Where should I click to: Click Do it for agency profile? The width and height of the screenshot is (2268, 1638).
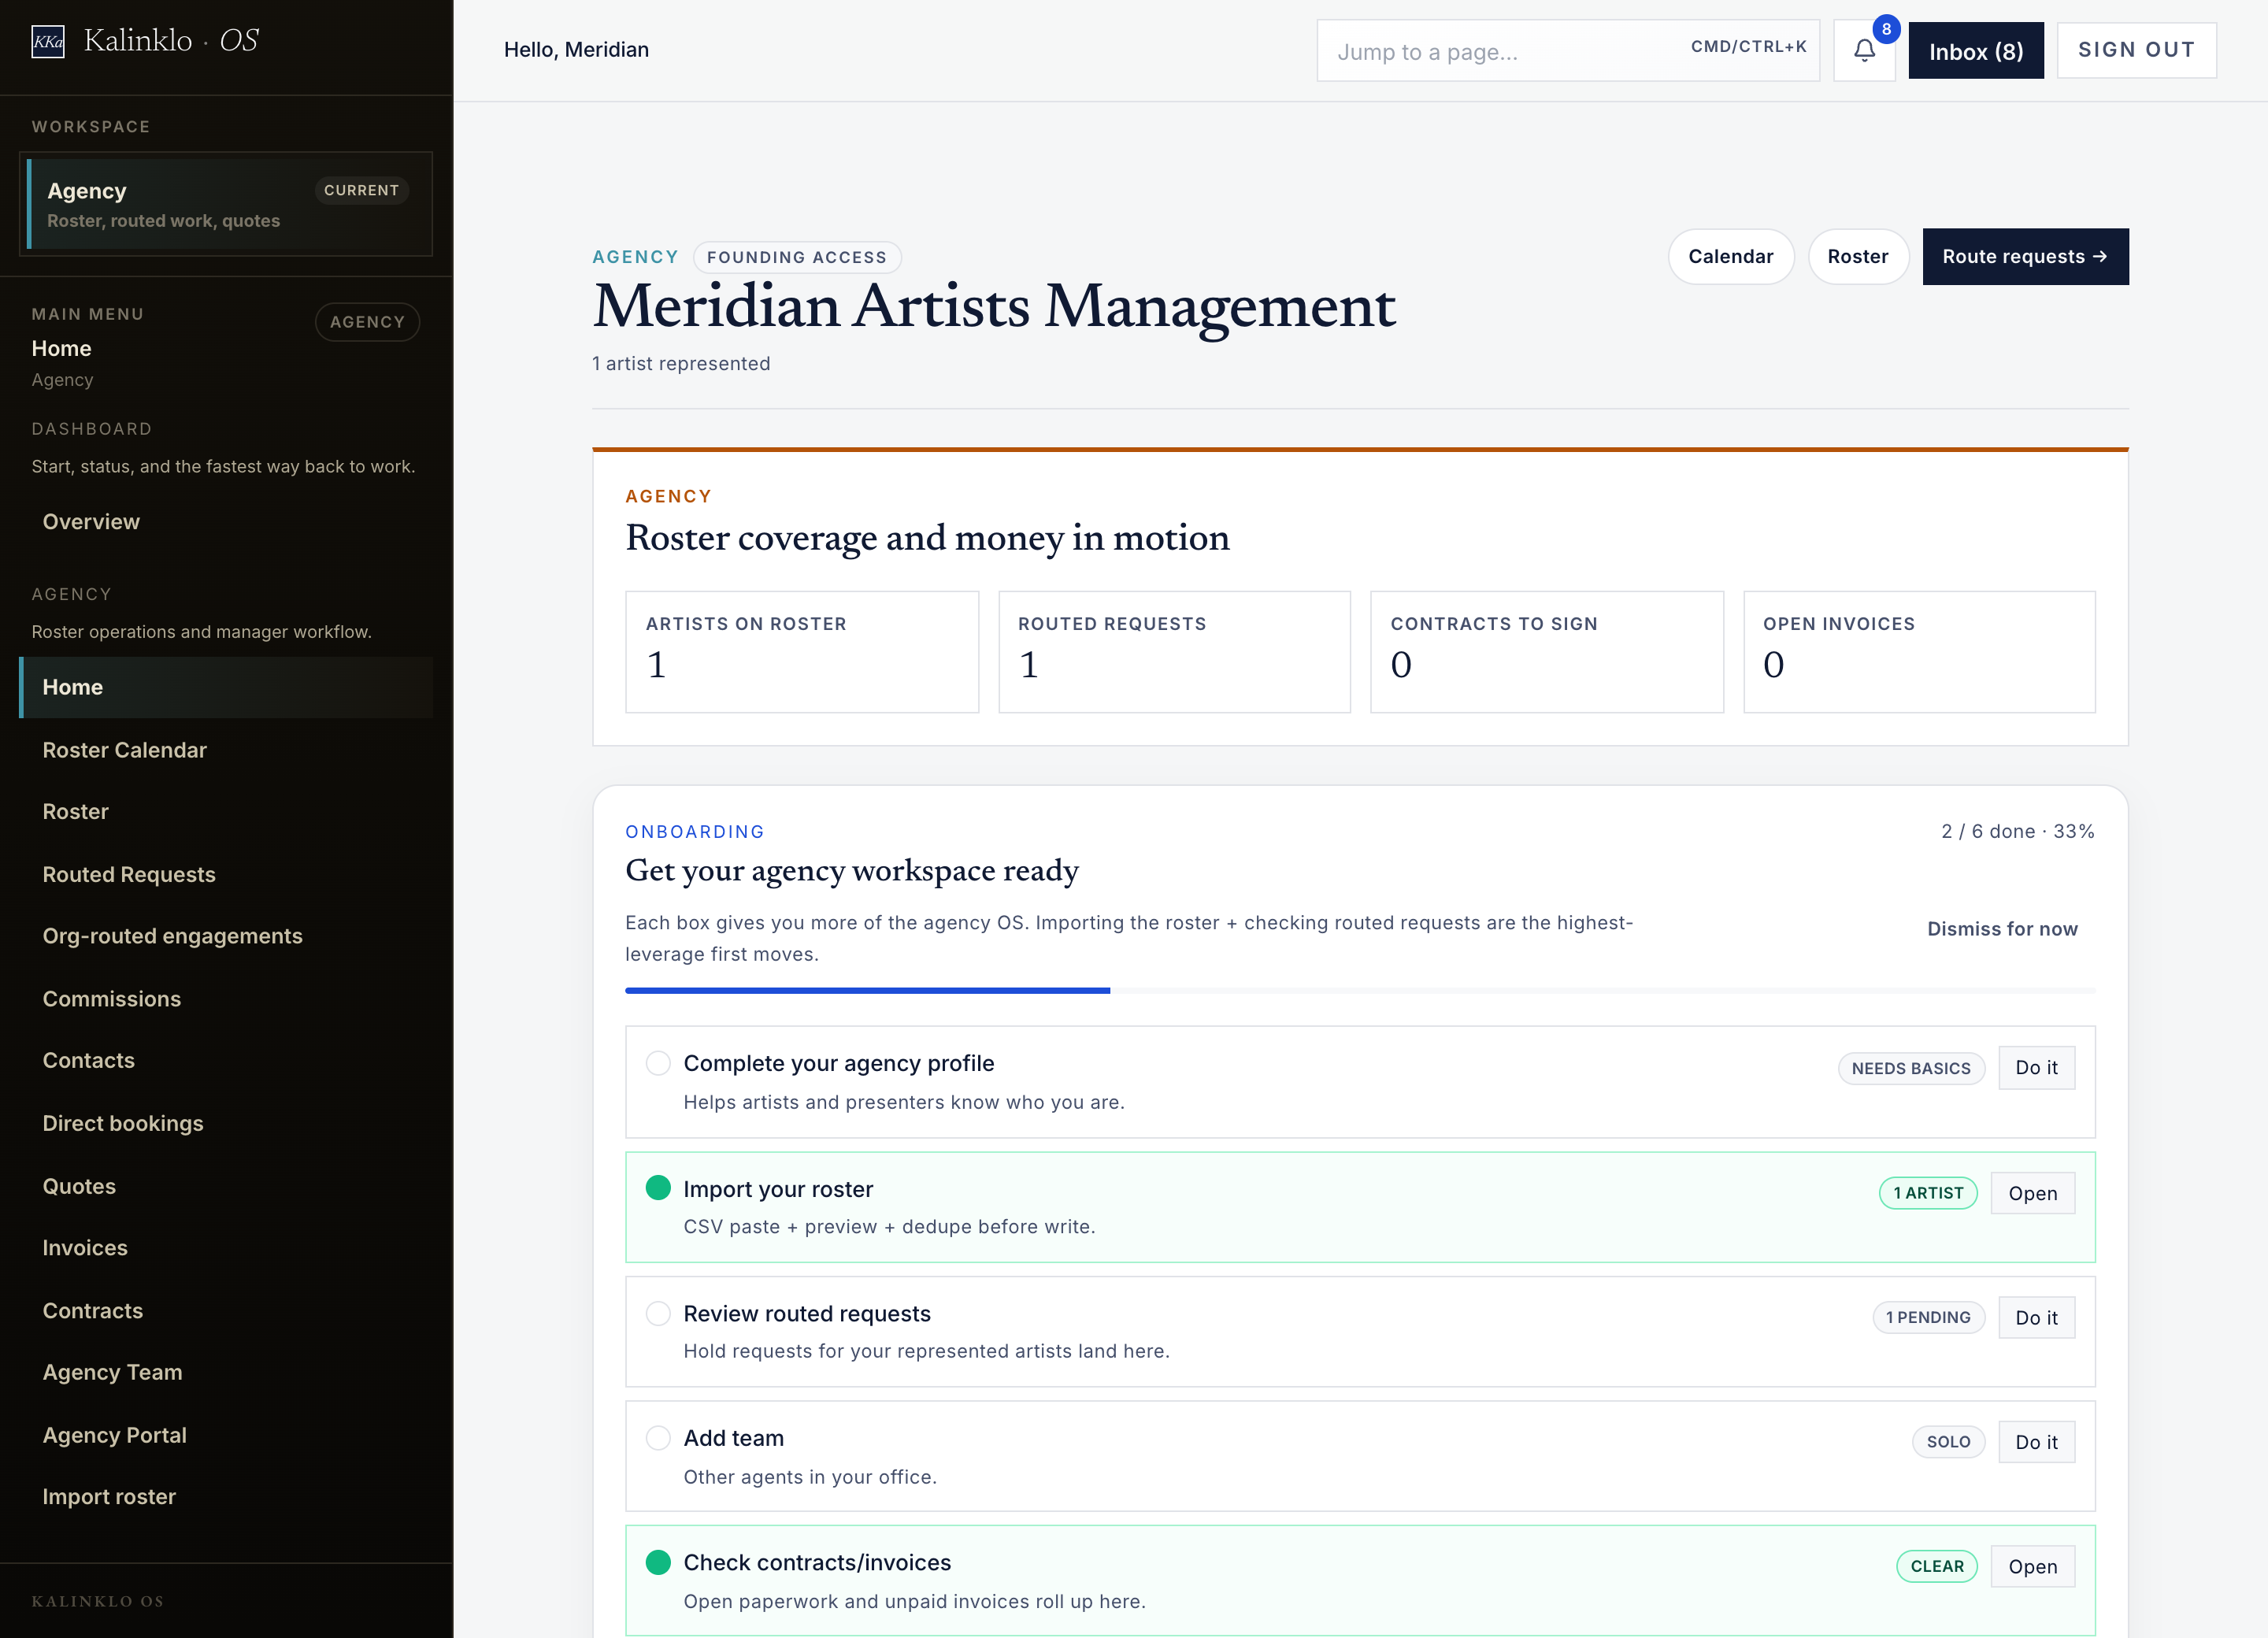2036,1068
